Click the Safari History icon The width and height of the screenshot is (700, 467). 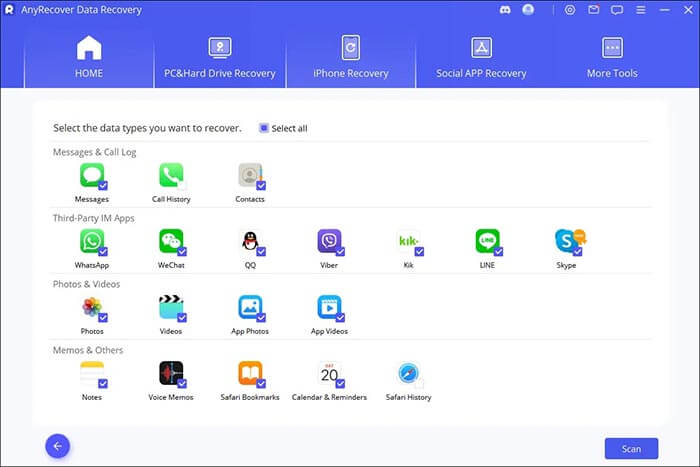coord(408,373)
